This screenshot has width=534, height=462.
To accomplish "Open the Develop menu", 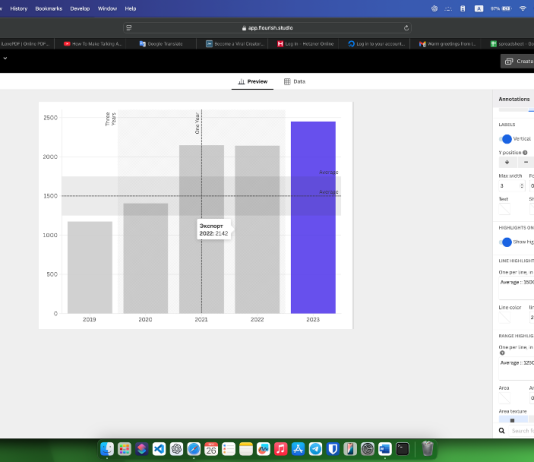I will (80, 9).
